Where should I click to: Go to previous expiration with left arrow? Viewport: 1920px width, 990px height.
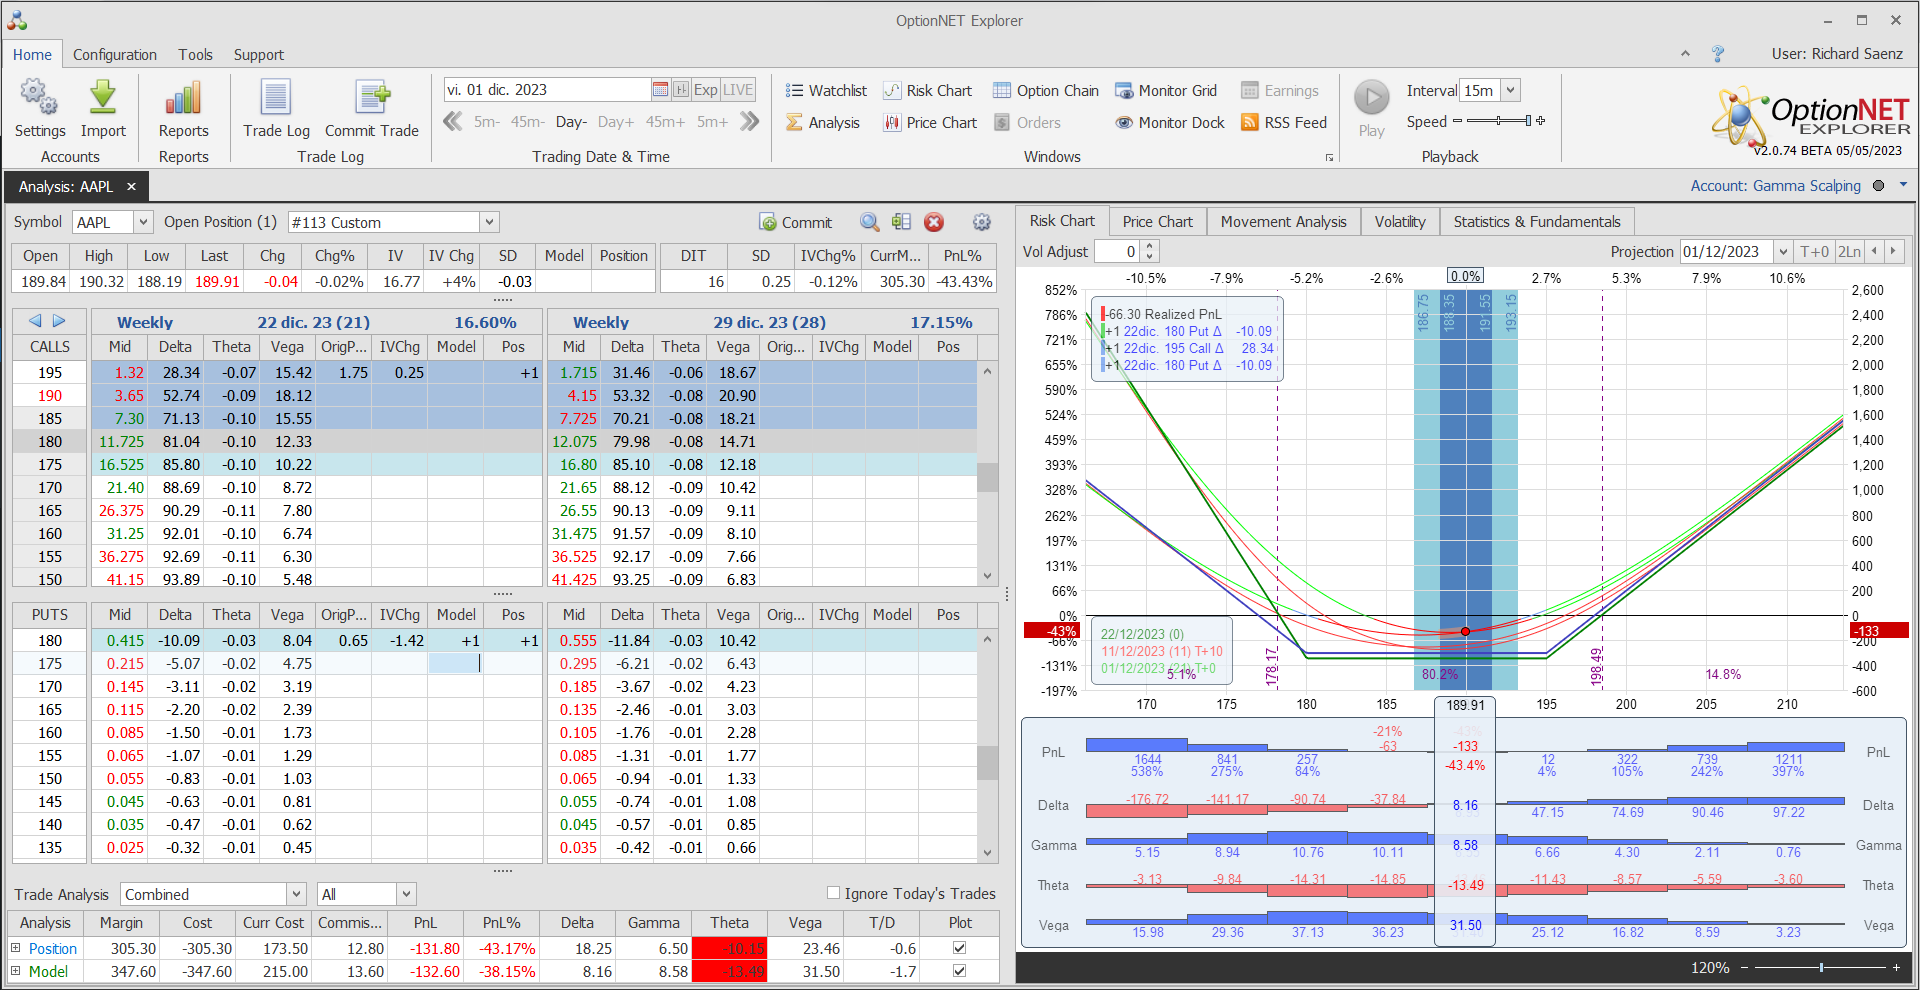pos(35,321)
